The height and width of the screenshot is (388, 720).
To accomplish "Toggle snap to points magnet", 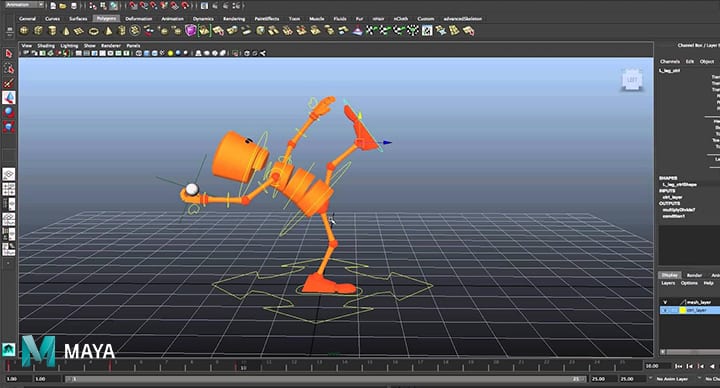I will (x=154, y=6).
